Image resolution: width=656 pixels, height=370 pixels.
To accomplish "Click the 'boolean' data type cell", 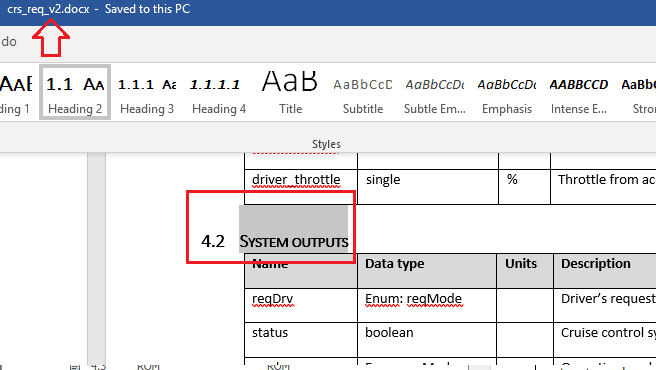I will pos(427,339).
